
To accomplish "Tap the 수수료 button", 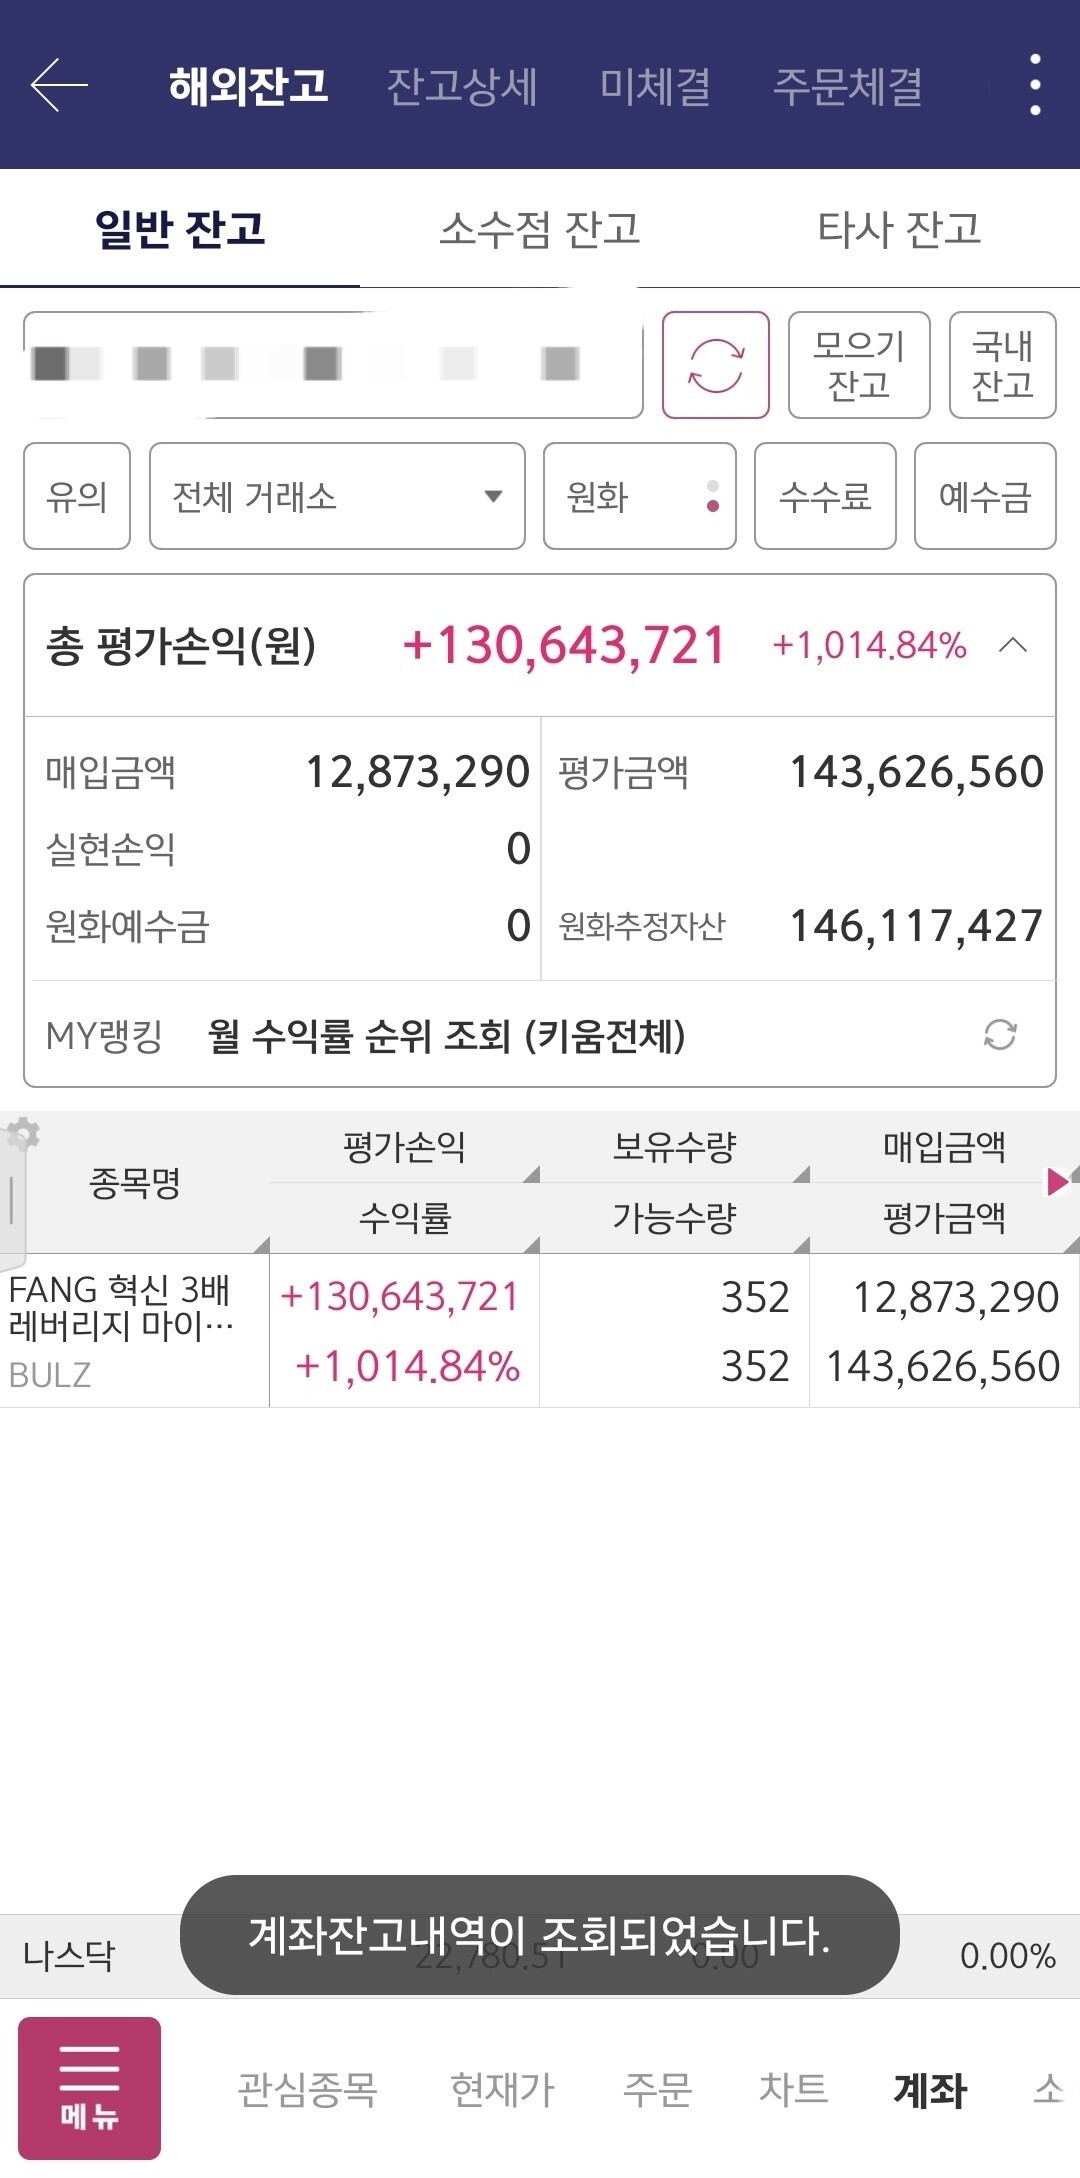I will [x=824, y=496].
